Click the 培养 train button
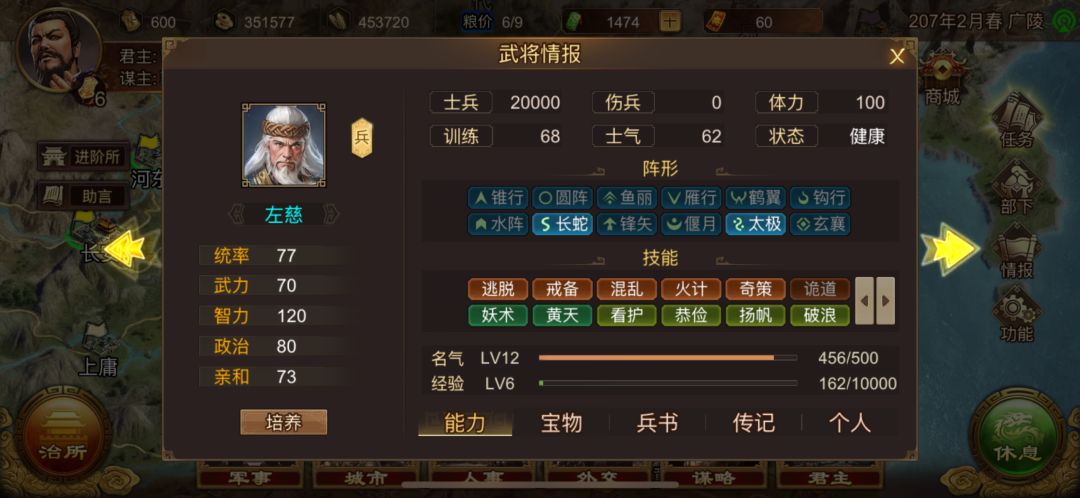1080x498 pixels. point(284,422)
